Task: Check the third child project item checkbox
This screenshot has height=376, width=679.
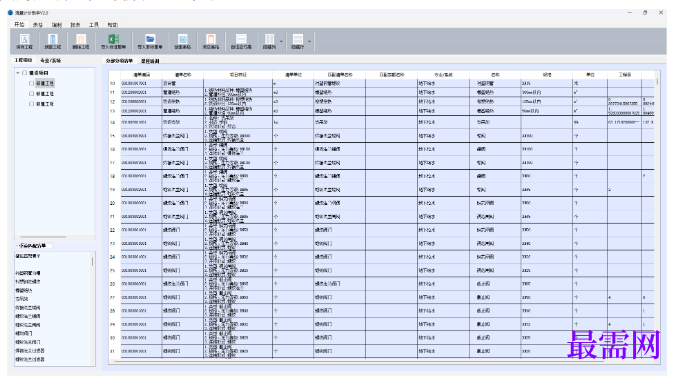Action: pyautogui.click(x=32, y=104)
